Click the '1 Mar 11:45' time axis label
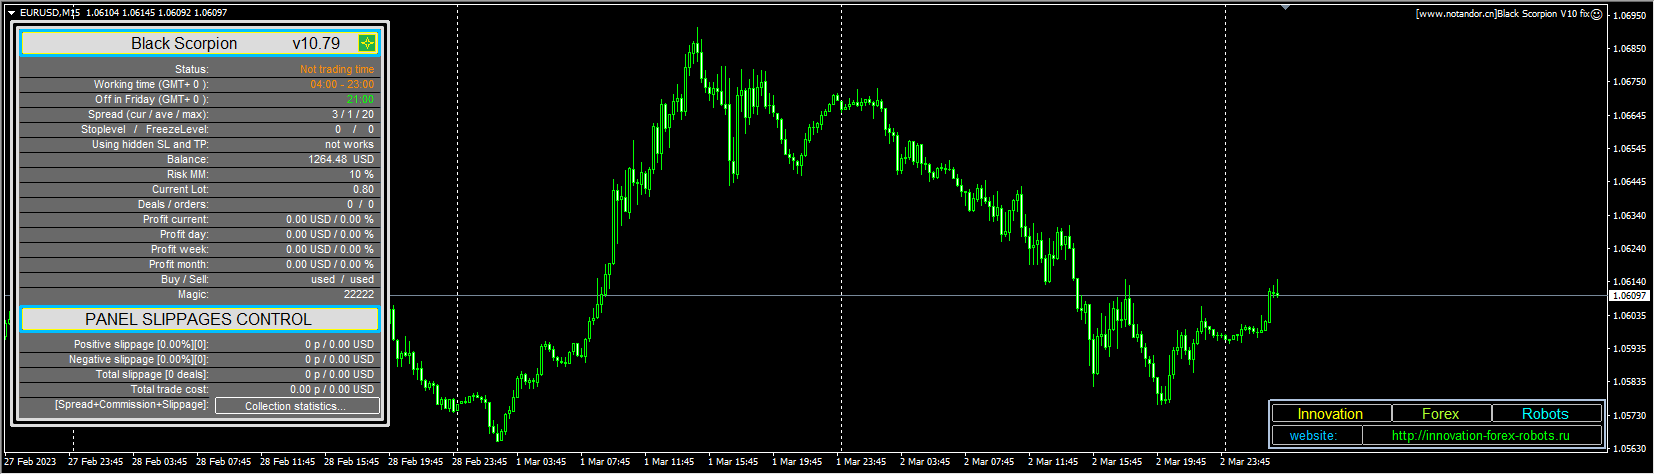The width and height of the screenshot is (1655, 475). pyautogui.click(x=669, y=462)
